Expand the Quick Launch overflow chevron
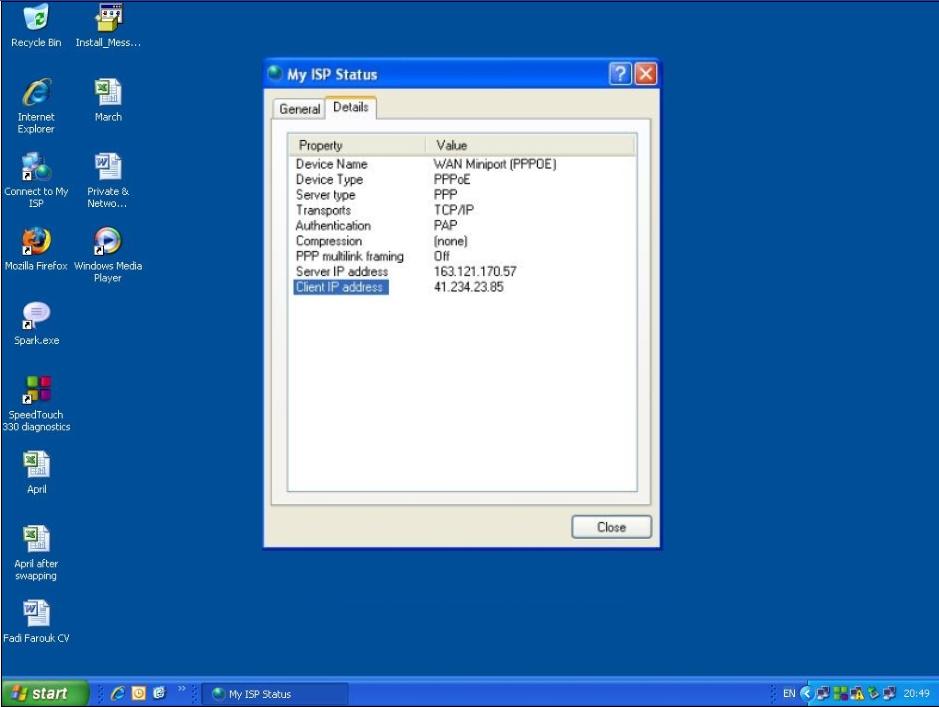939x707 pixels. click(x=182, y=690)
